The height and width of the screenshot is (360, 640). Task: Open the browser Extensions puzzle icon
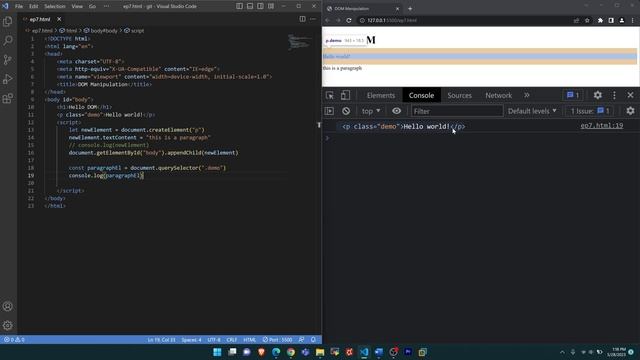[600, 20]
